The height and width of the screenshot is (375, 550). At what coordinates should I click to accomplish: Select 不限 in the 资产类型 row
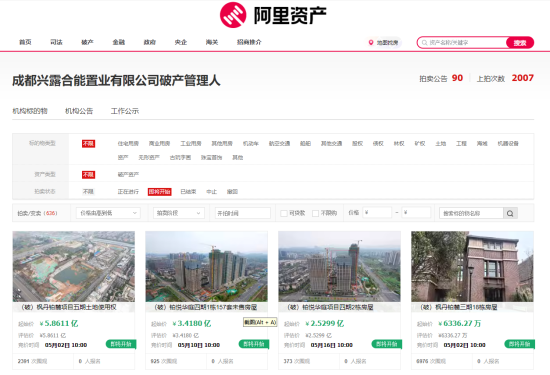pyautogui.click(x=88, y=175)
